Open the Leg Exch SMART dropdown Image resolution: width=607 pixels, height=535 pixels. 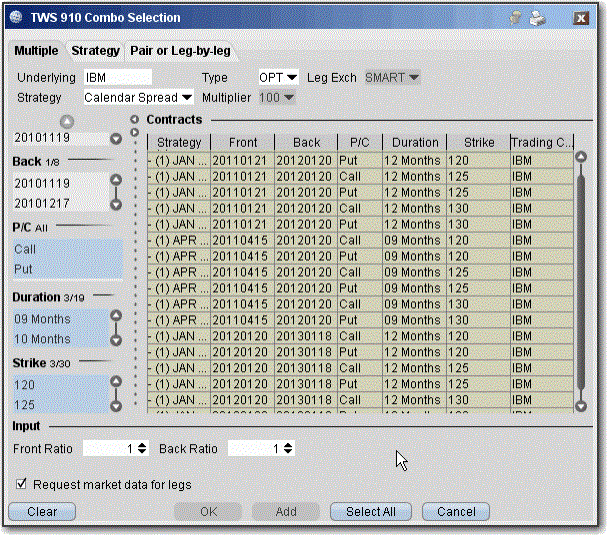pos(392,77)
